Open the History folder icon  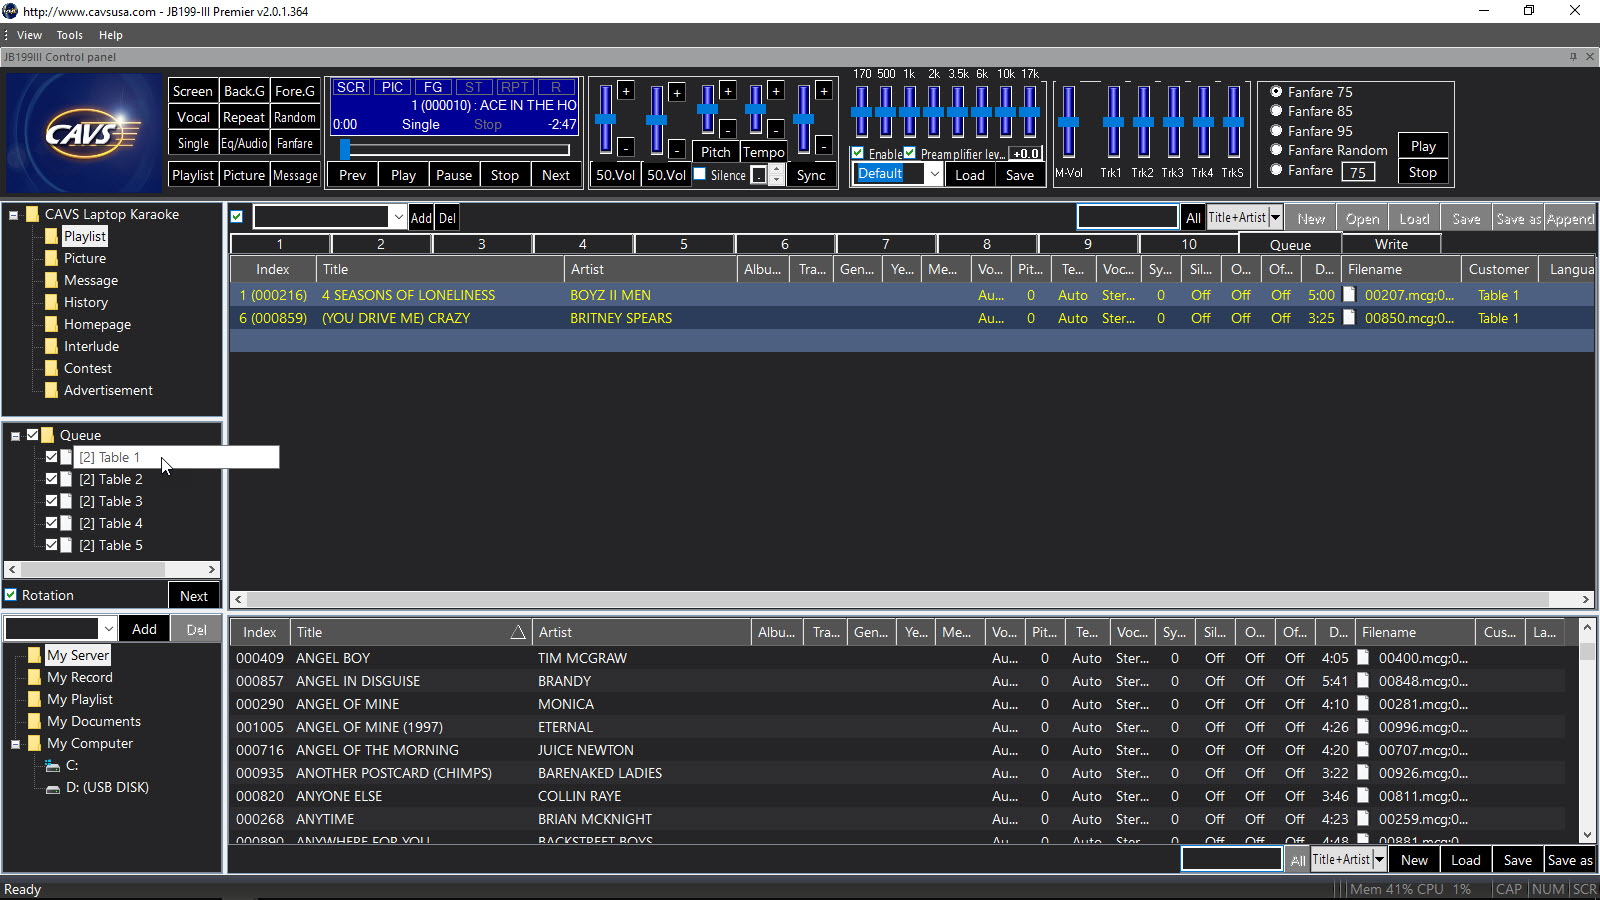point(52,302)
